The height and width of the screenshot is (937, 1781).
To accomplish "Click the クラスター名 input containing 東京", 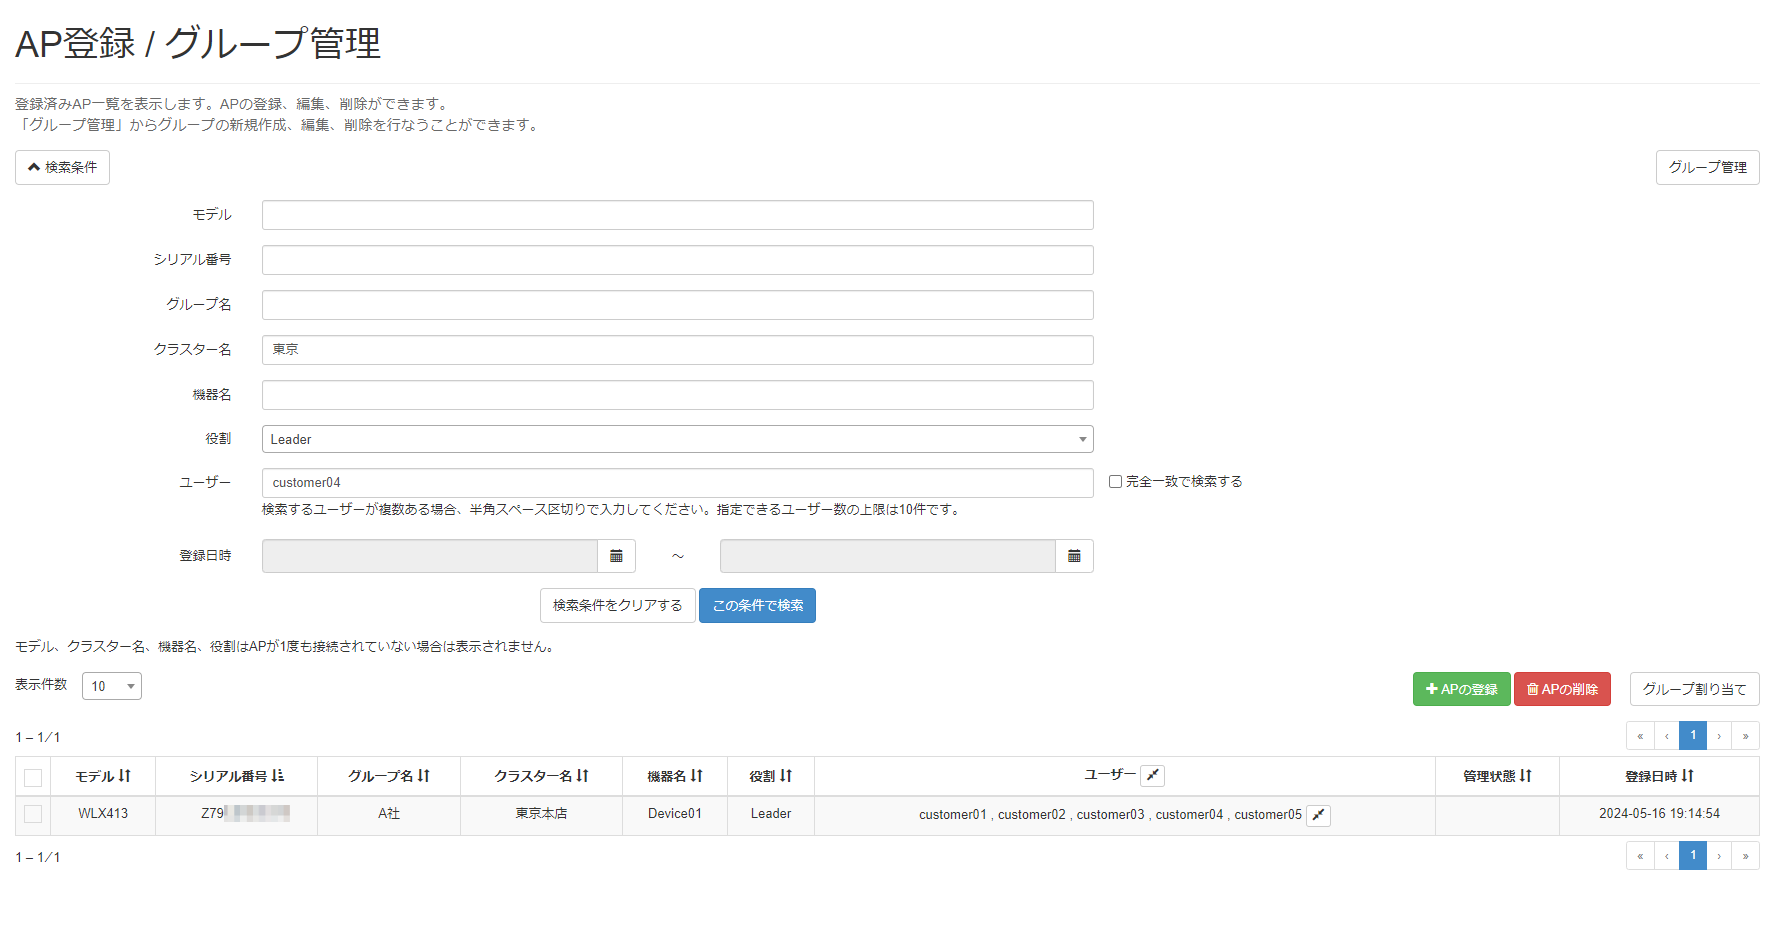I will point(677,349).
